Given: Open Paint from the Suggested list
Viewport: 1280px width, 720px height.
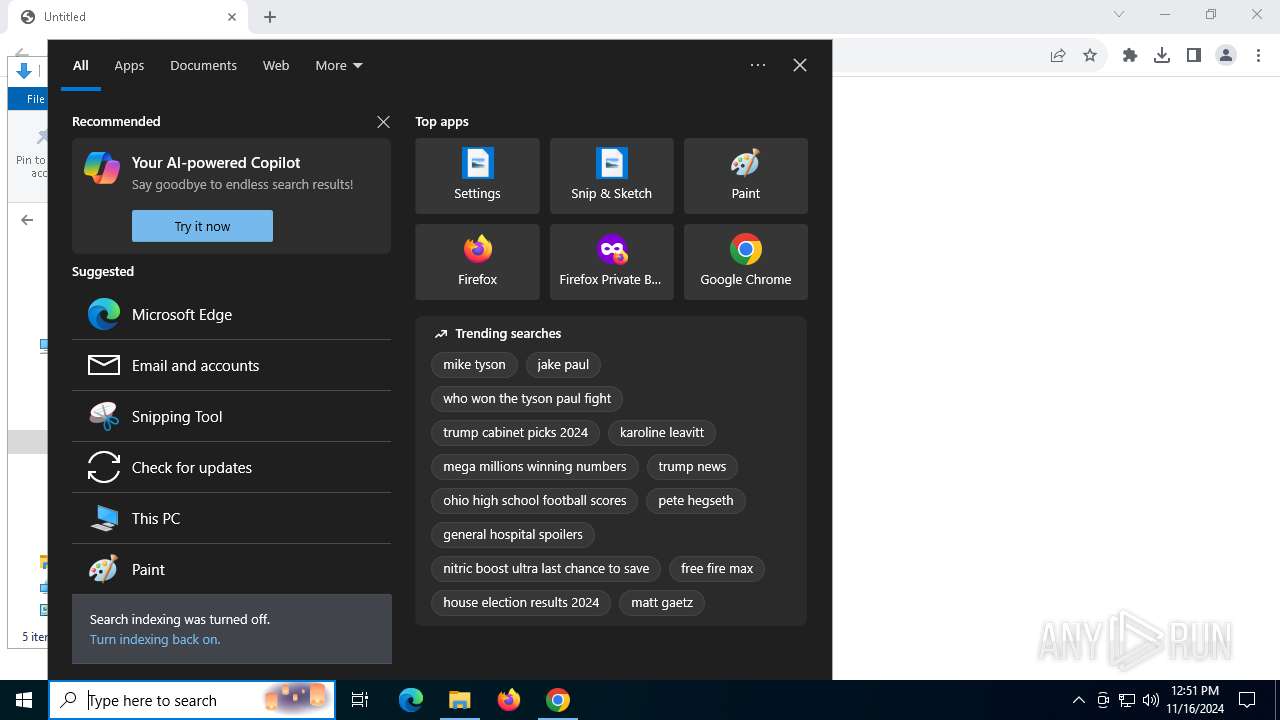Looking at the screenshot, I should [x=231, y=569].
